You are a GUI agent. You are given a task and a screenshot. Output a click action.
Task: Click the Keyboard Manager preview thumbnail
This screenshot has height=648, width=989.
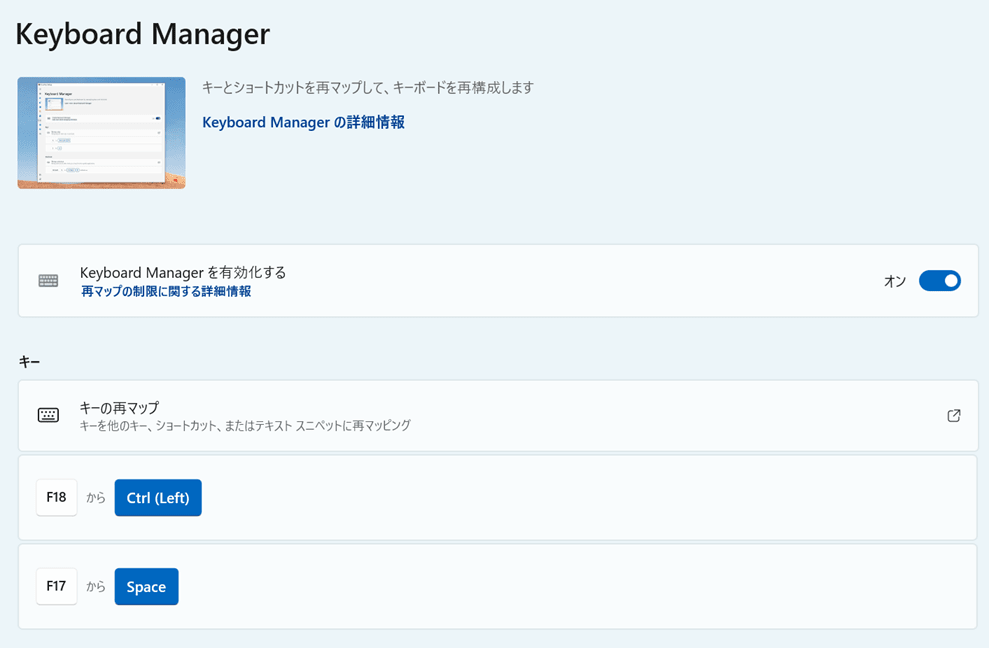click(102, 133)
